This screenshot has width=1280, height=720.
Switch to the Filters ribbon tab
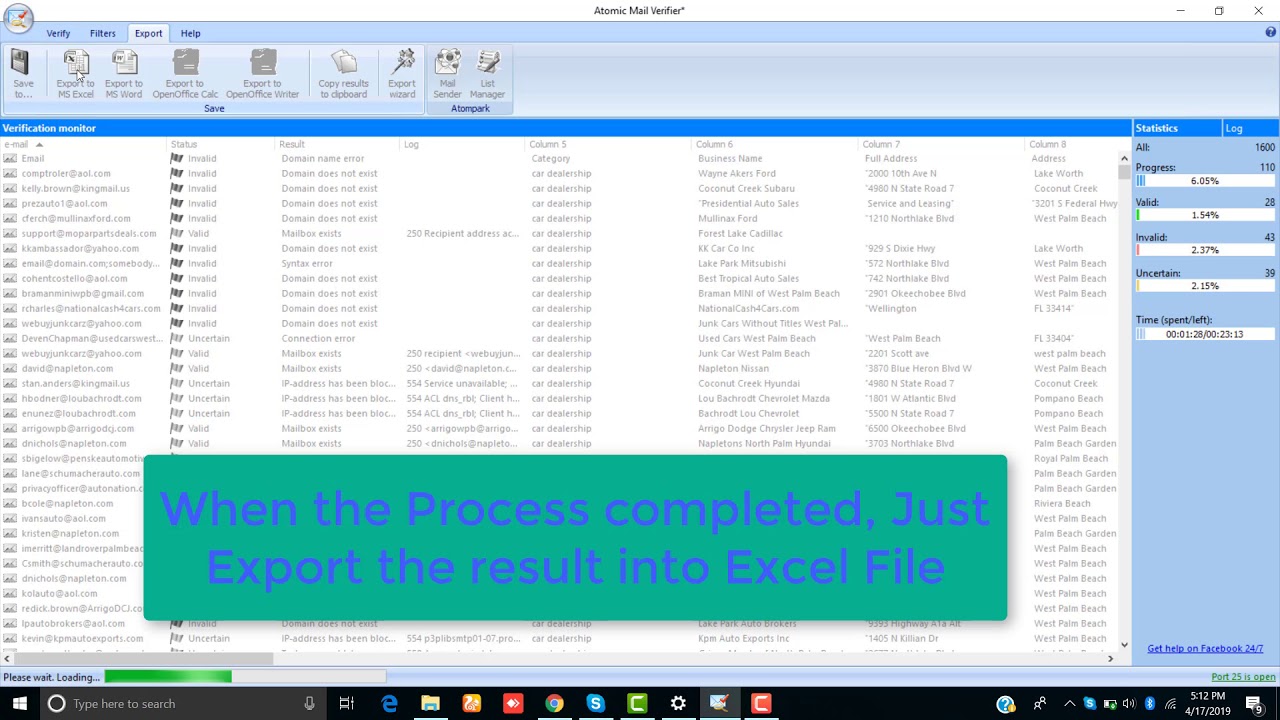pos(102,33)
